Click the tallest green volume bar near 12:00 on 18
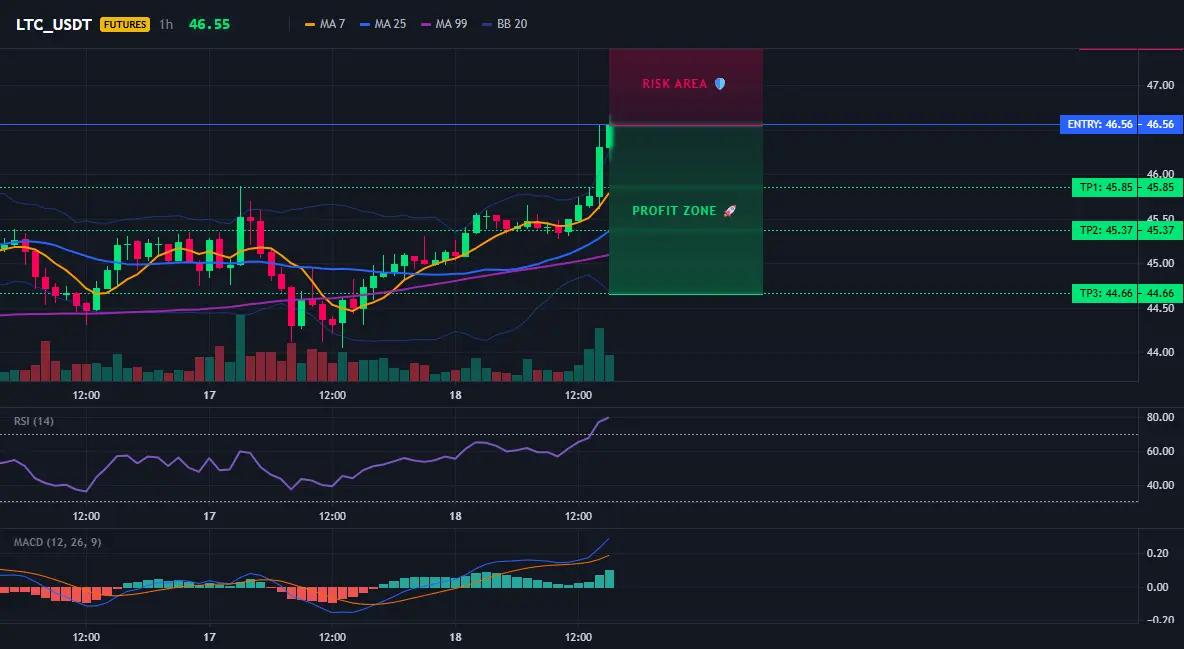Screen dimensions: 1184x649 (x=600, y=354)
